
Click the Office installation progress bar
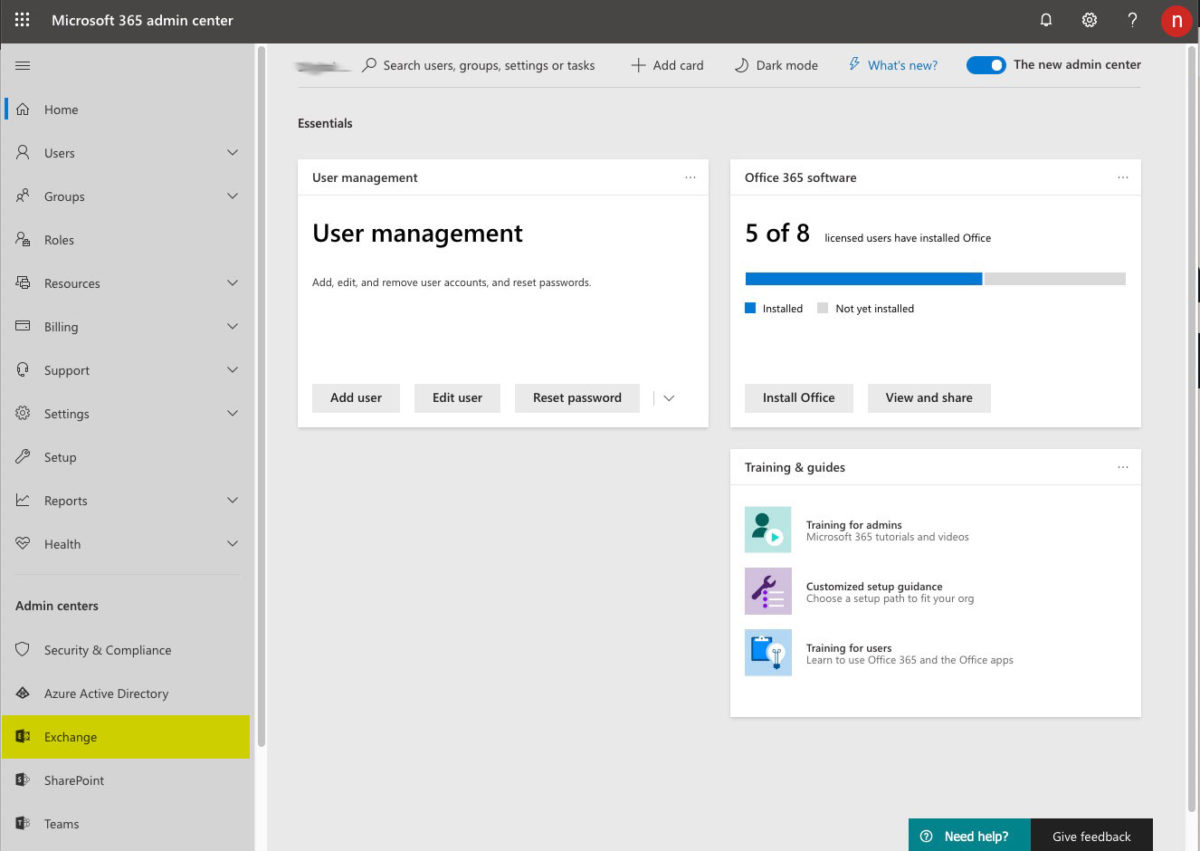tap(935, 278)
